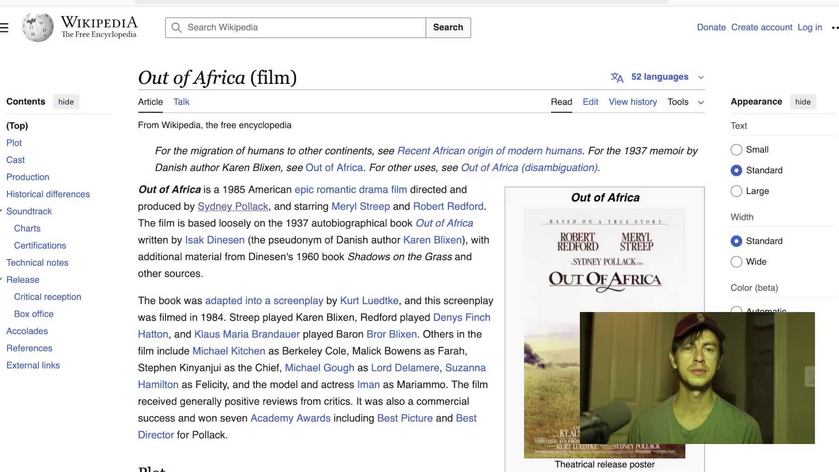Click the Wikipedia globe logo
This screenshot has width=839, height=472.
click(38, 27)
